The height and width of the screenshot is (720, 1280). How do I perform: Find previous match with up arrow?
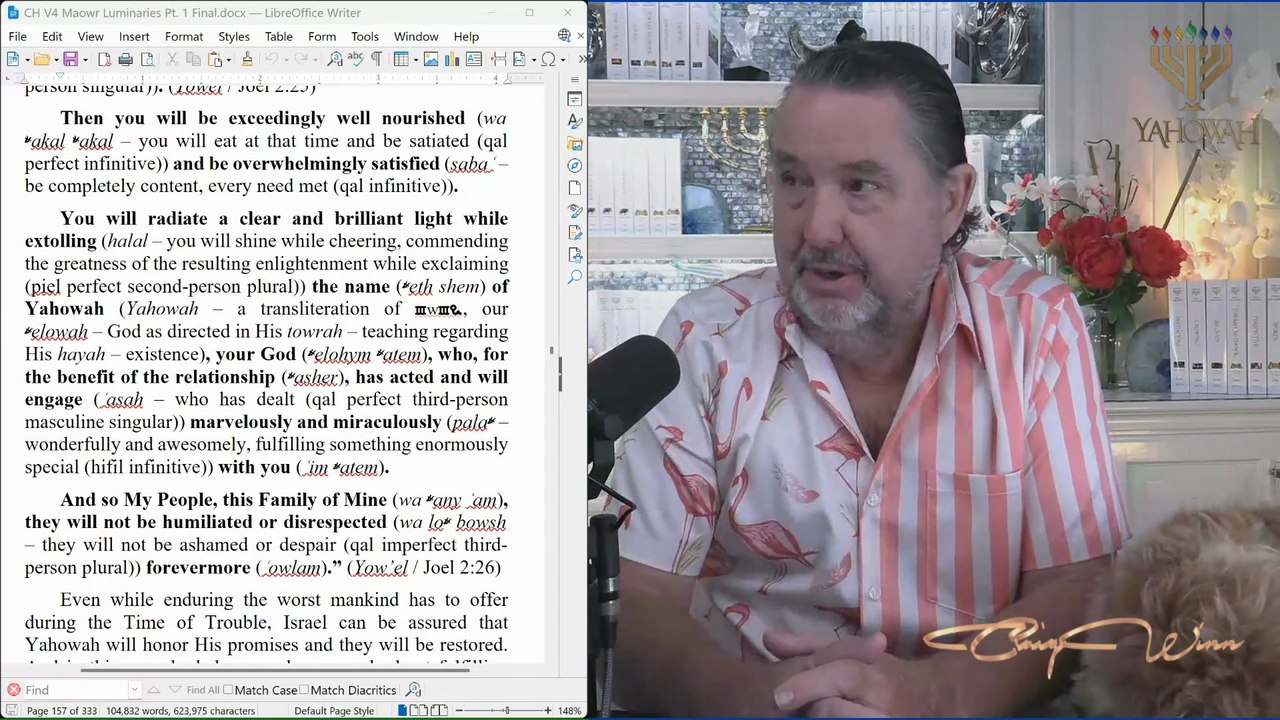[153, 690]
